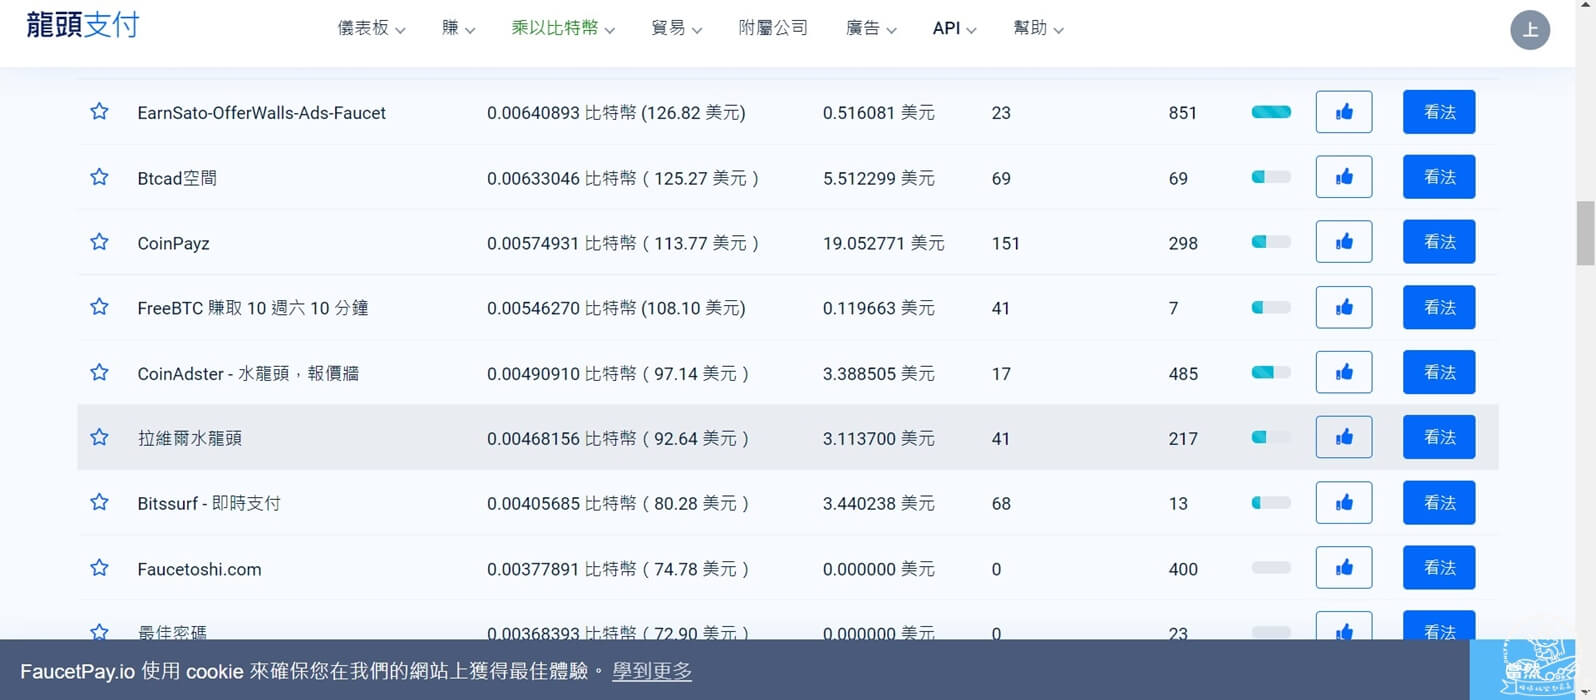Toggle favorite star for FreeBTC 賺取 row
Viewport: 1596px width, 700px height.
99,307
